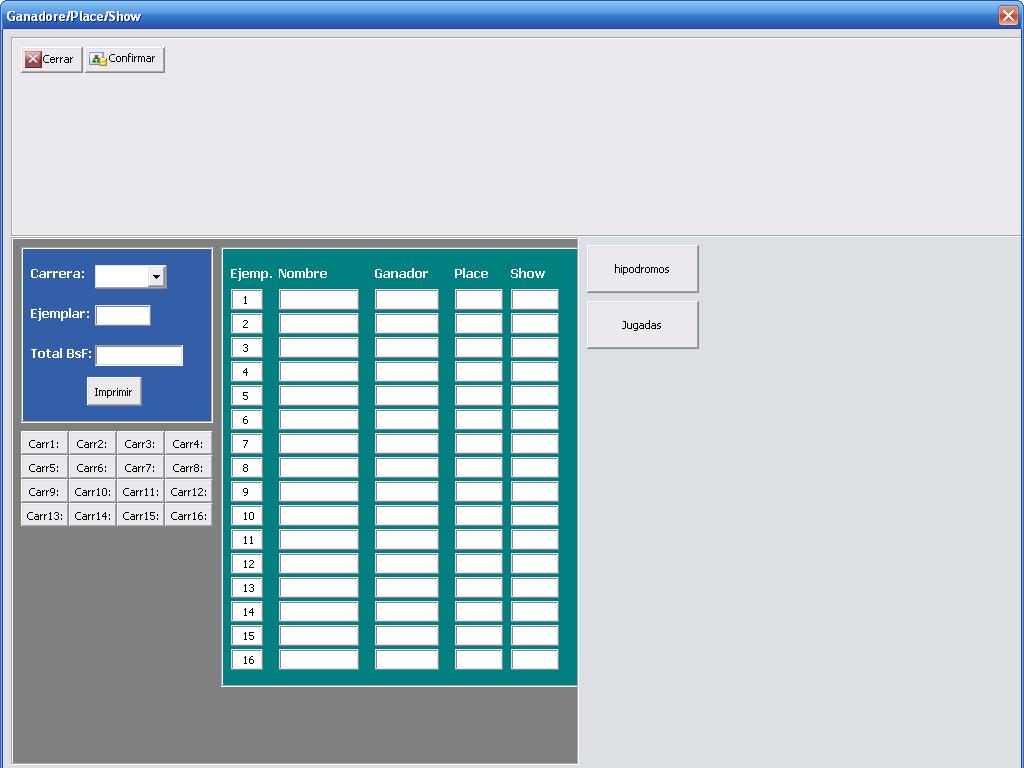The height and width of the screenshot is (768, 1024).
Task: Click the Show column header
Action: point(527,274)
